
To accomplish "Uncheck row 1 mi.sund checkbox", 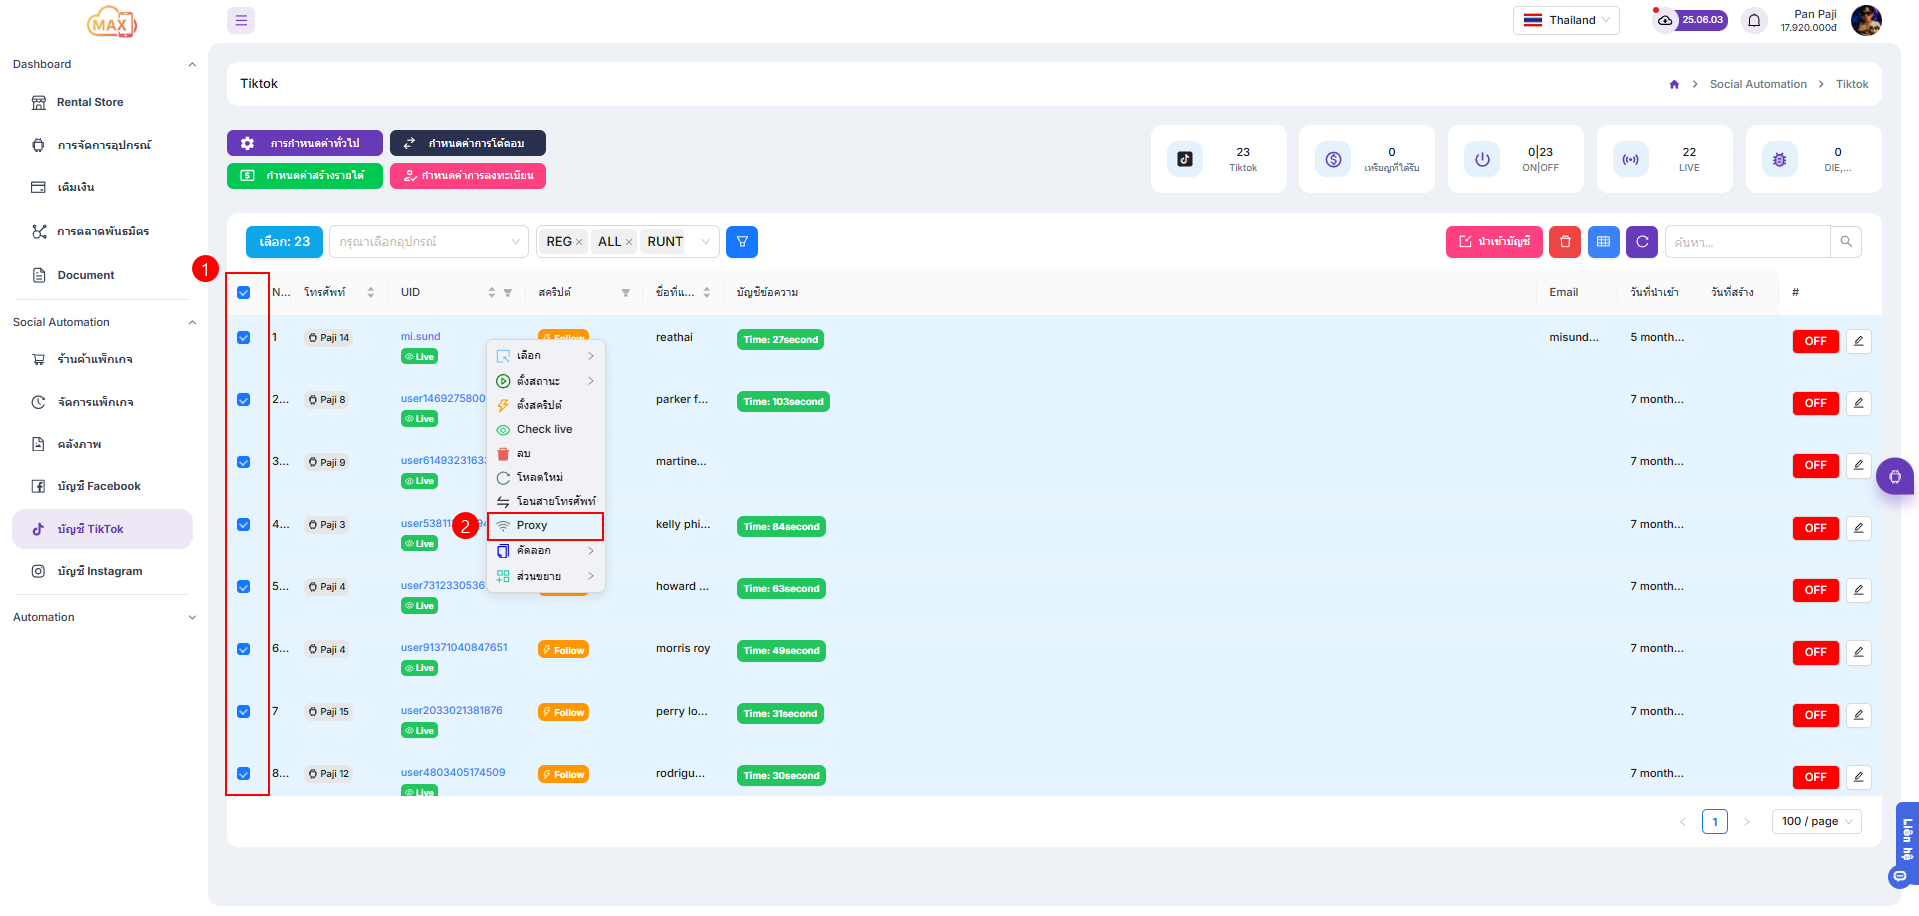I will [244, 338].
